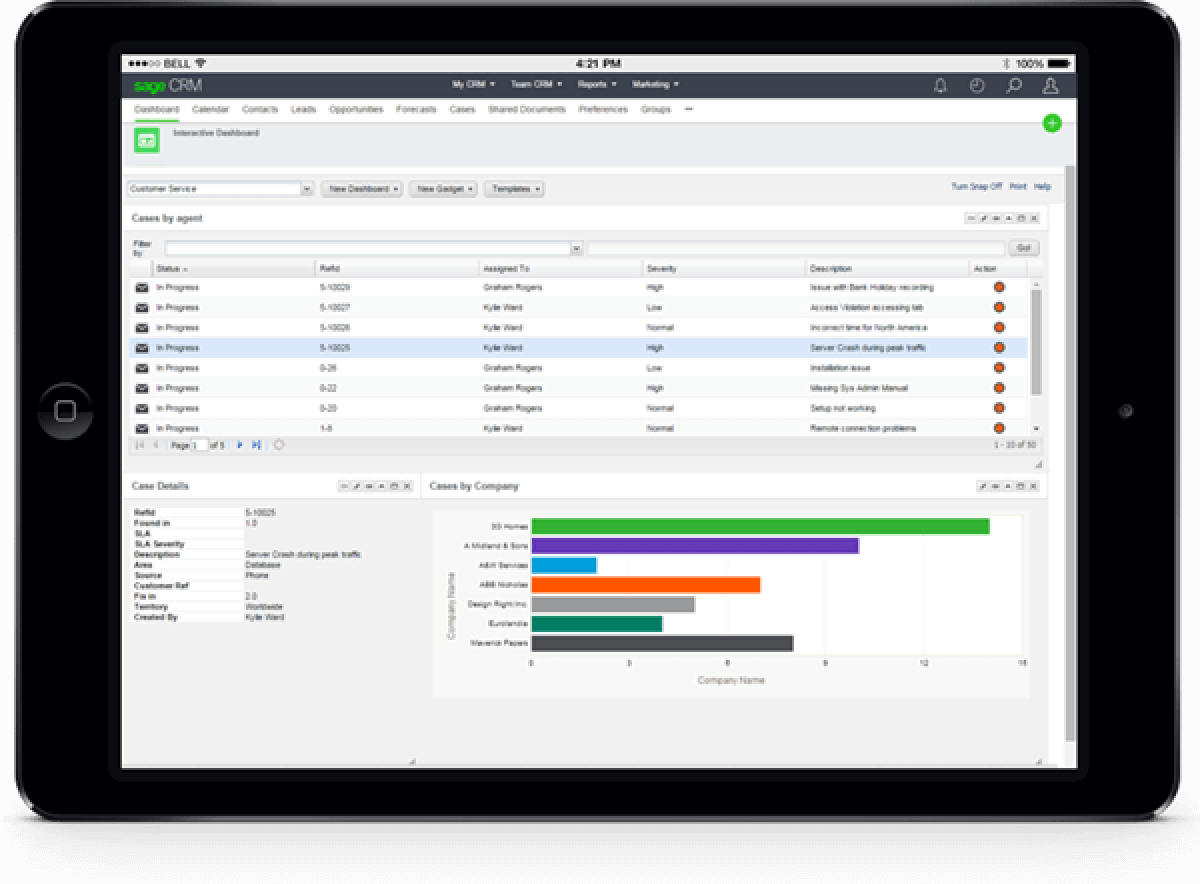Viewport: 1200px width, 884px height.
Task: Open the user profile icon
Action: click(1048, 87)
